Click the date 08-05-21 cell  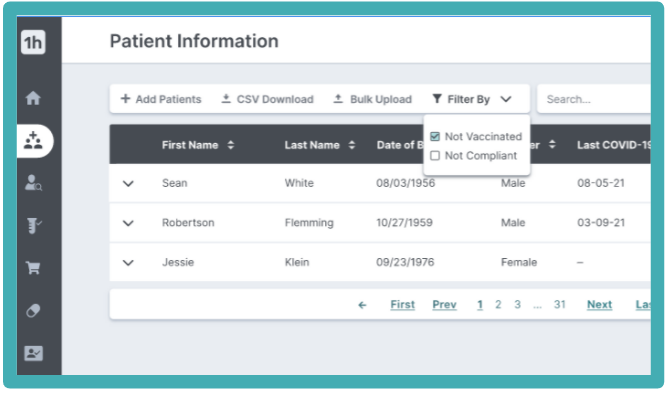tap(601, 183)
